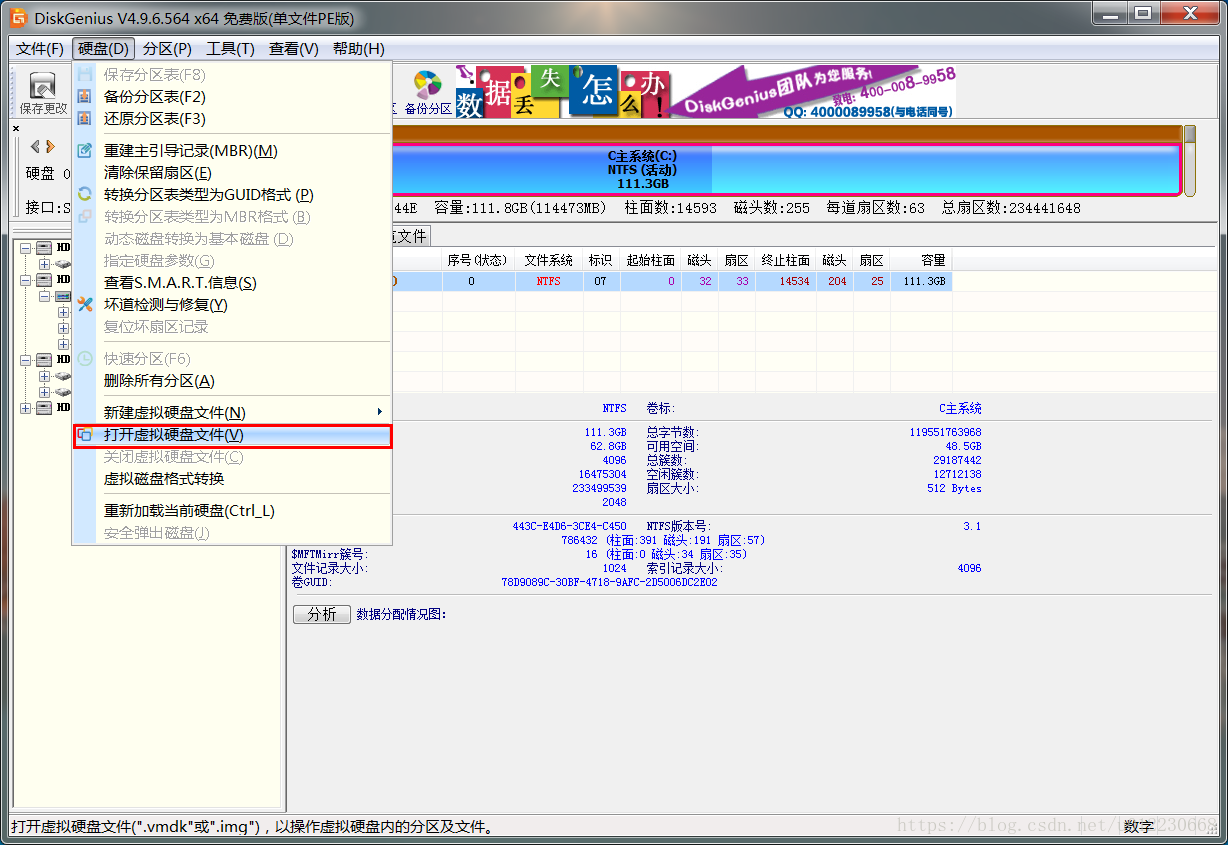Open the 分区(P) menu

coord(167,49)
